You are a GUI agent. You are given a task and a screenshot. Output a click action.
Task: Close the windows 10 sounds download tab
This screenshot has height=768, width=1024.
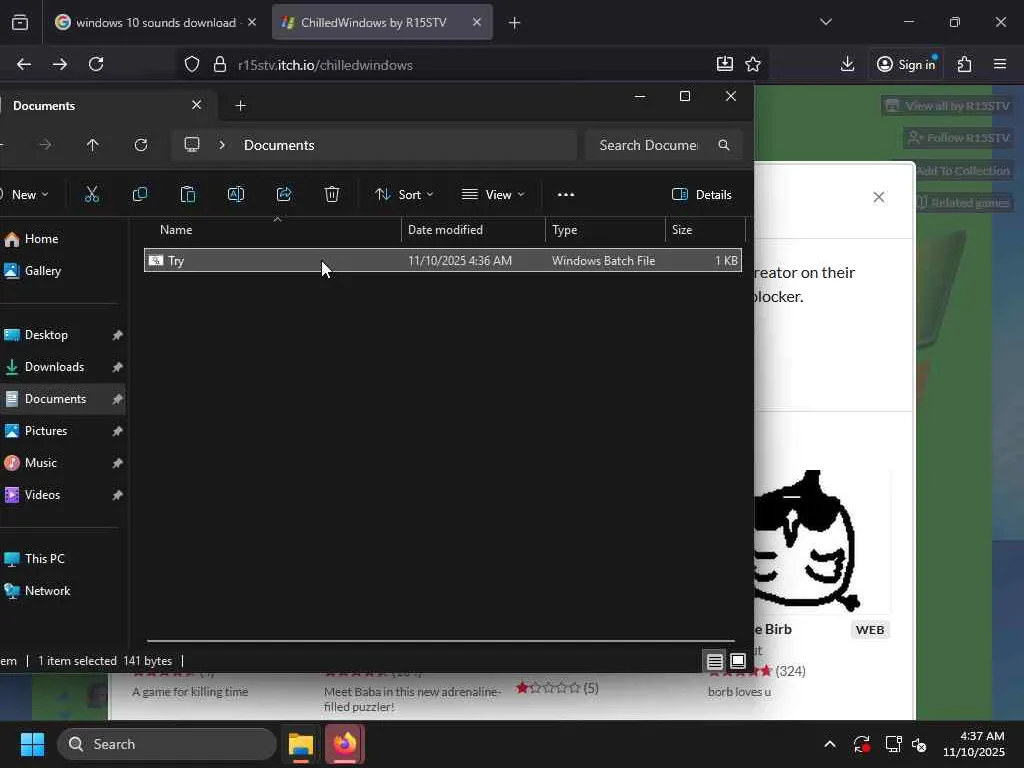tap(252, 22)
